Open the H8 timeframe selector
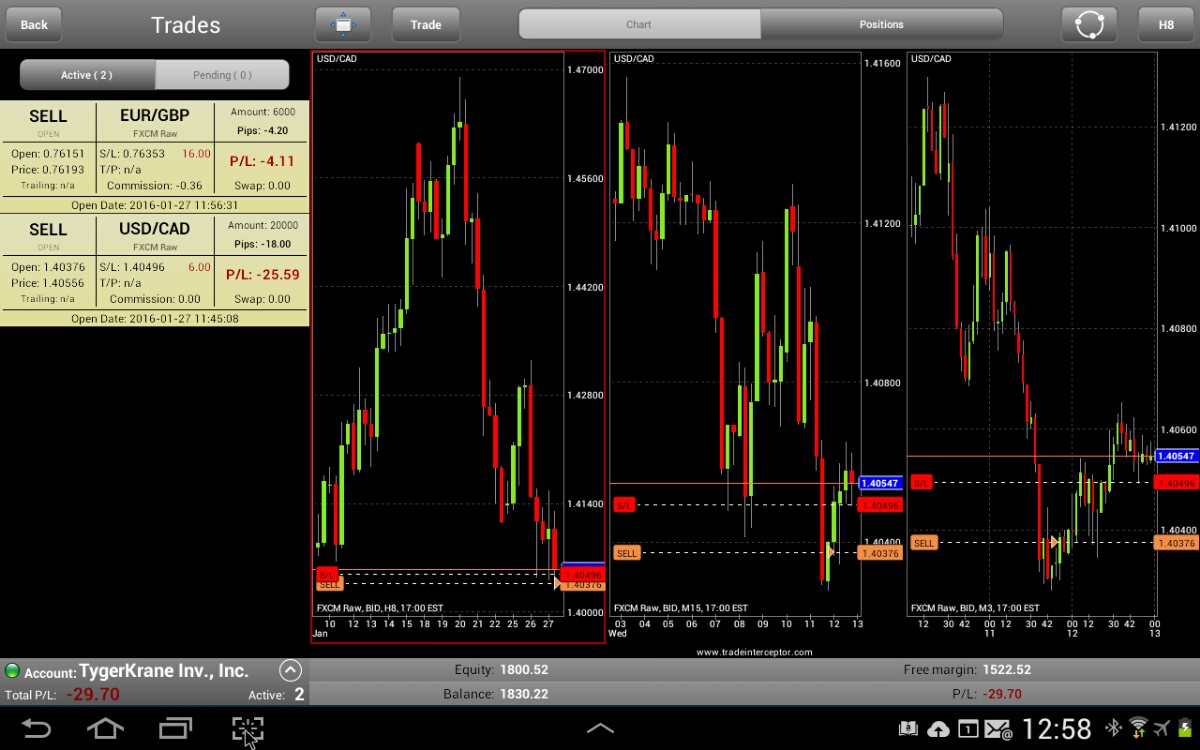Viewport: 1200px width, 750px height. pyautogui.click(x=1166, y=24)
